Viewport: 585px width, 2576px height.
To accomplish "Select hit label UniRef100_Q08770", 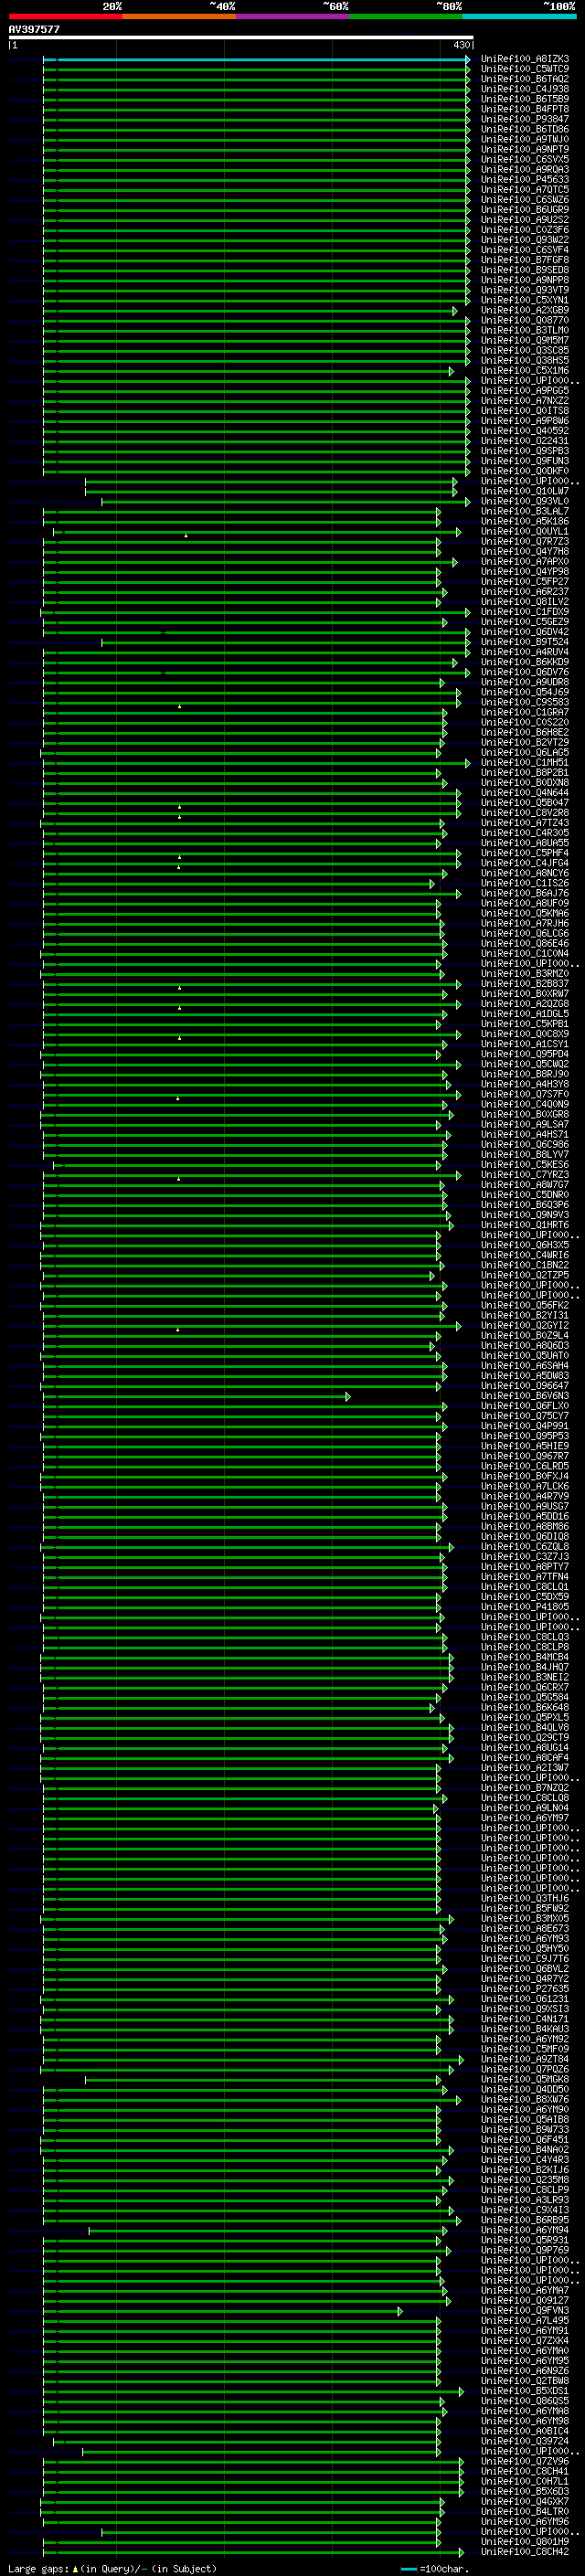I will pyautogui.click(x=525, y=321).
